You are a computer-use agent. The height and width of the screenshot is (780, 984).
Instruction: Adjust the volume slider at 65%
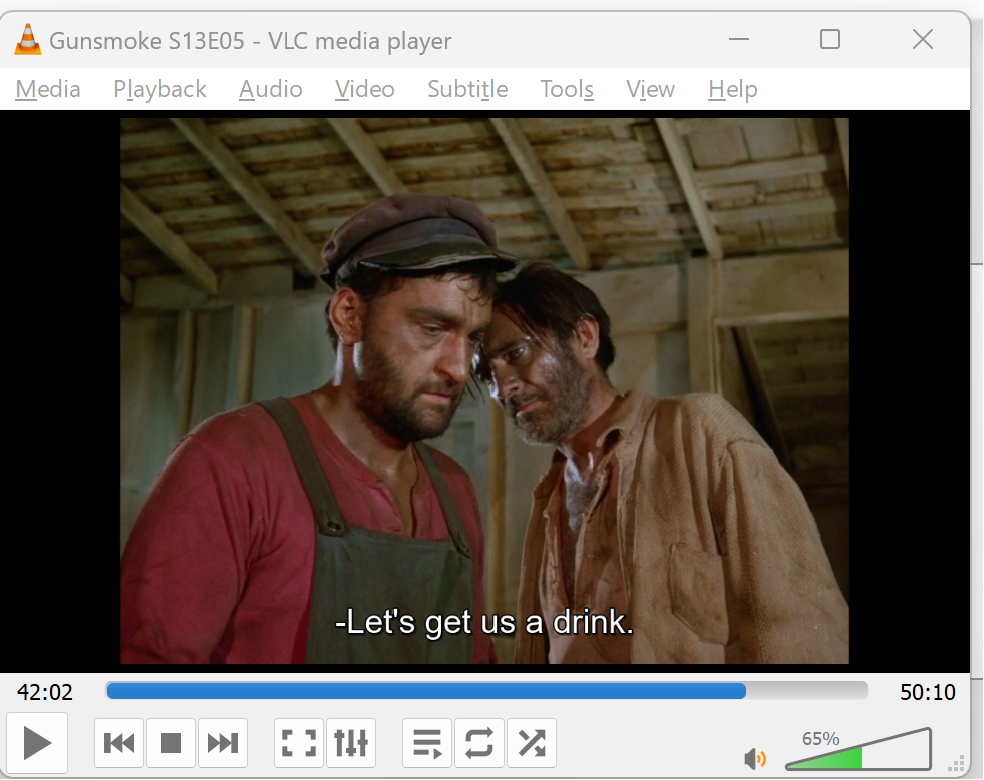pos(858,749)
